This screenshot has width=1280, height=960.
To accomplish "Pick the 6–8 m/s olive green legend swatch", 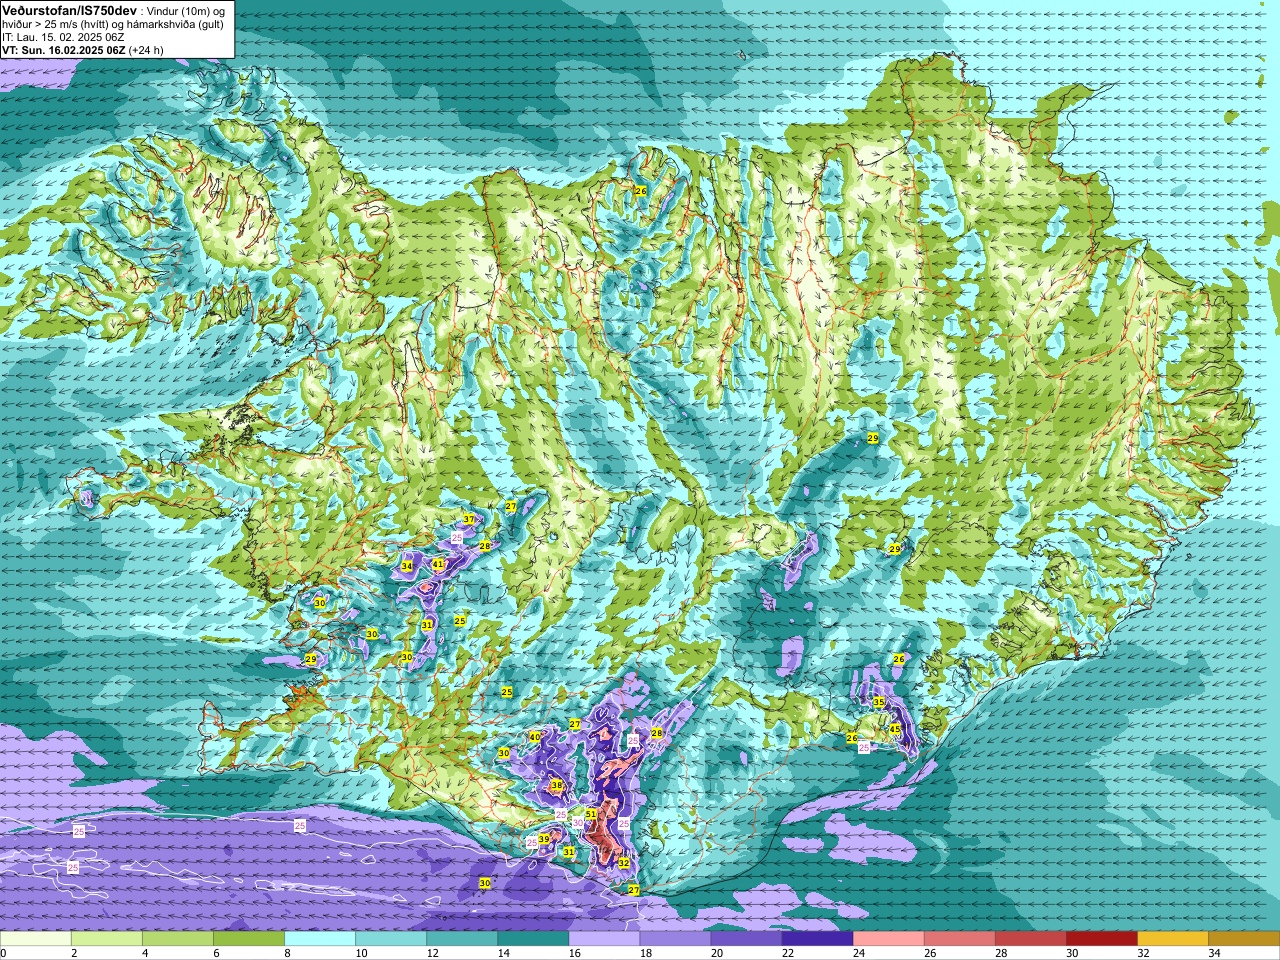I will click(x=249, y=939).
